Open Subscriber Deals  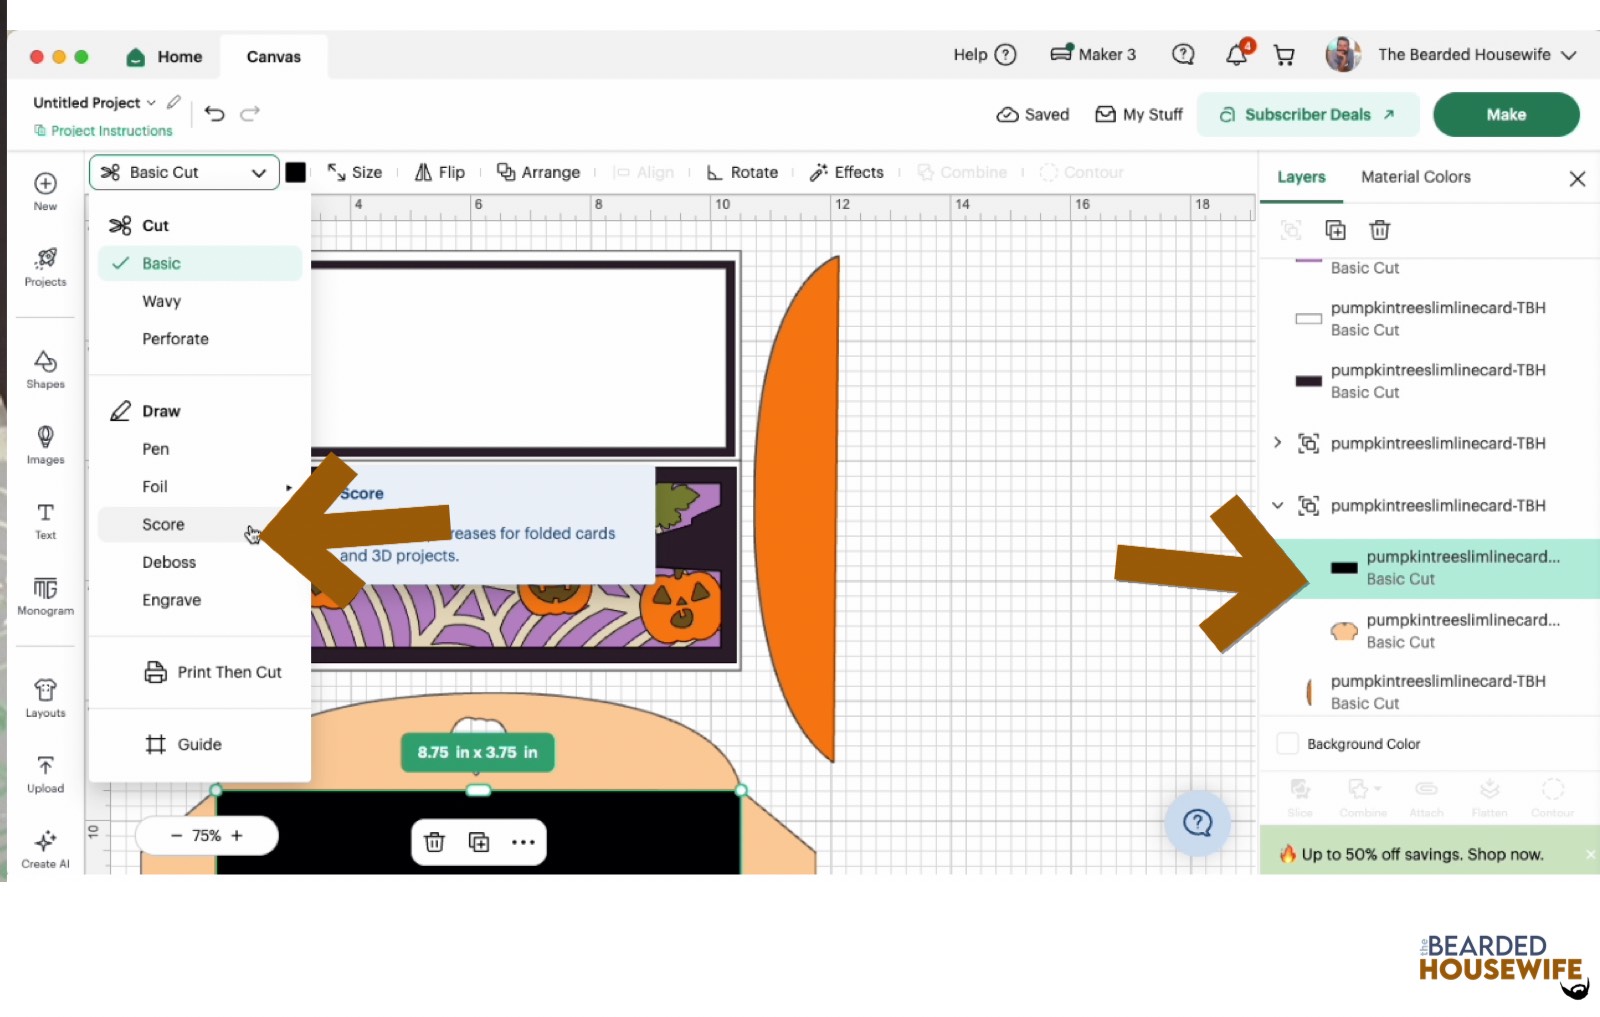point(1308,114)
